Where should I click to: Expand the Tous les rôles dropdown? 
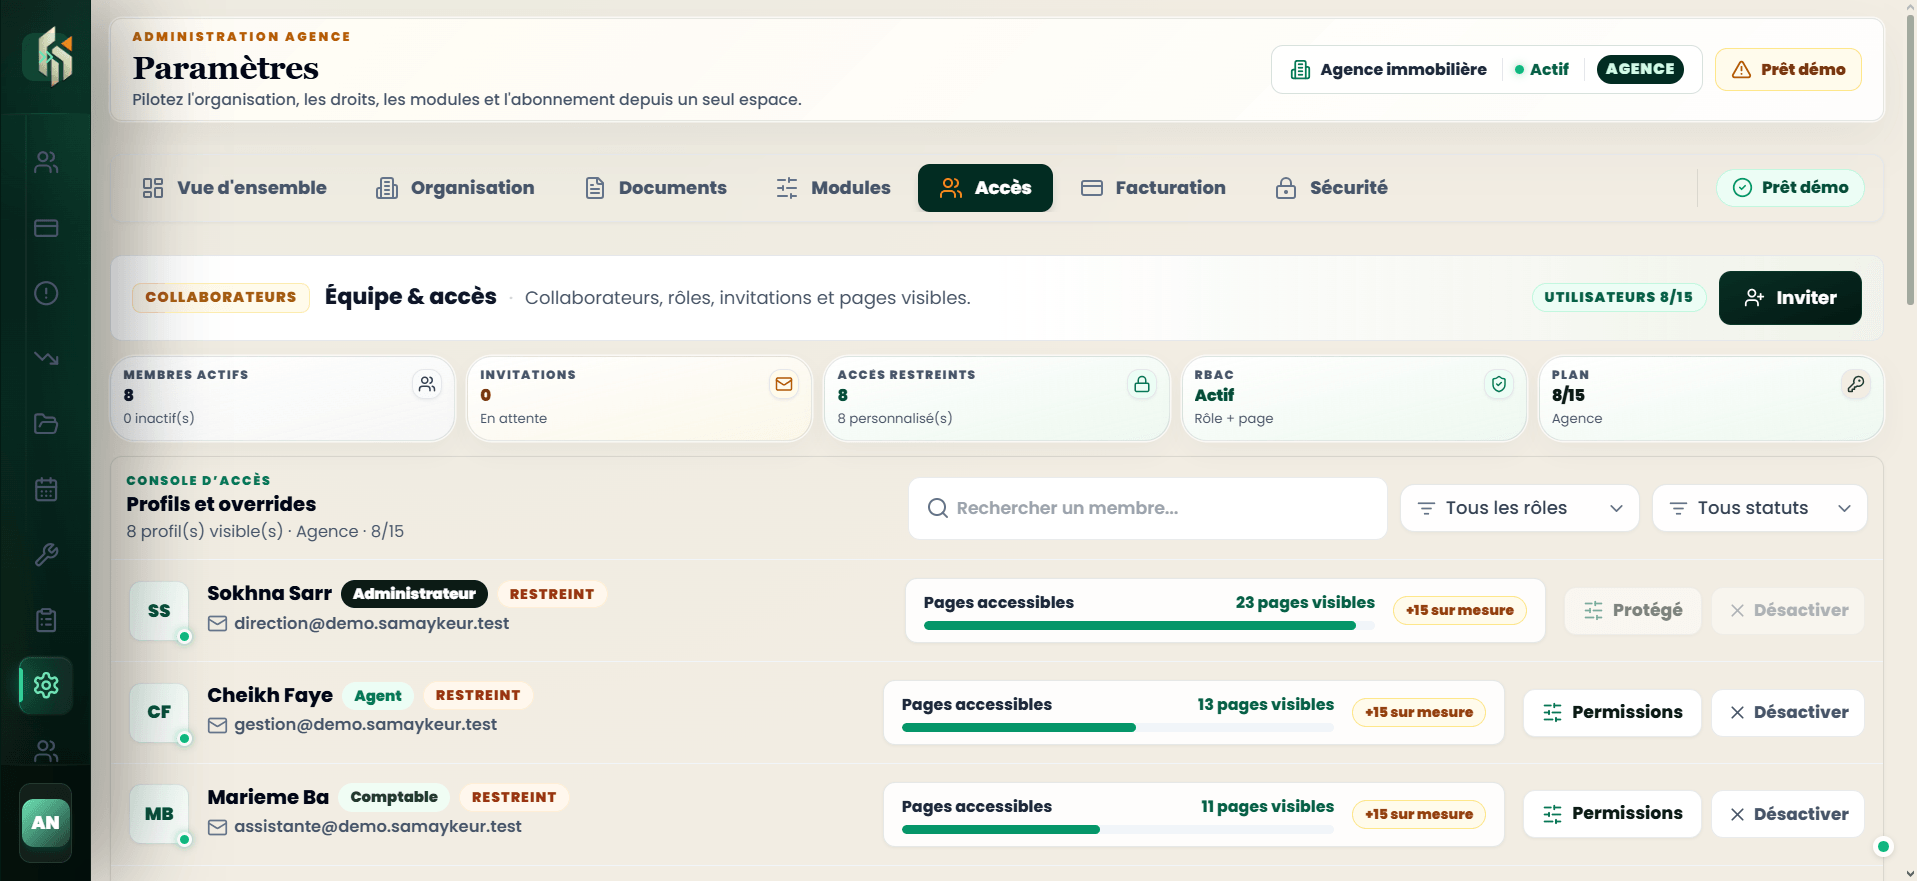(1519, 508)
